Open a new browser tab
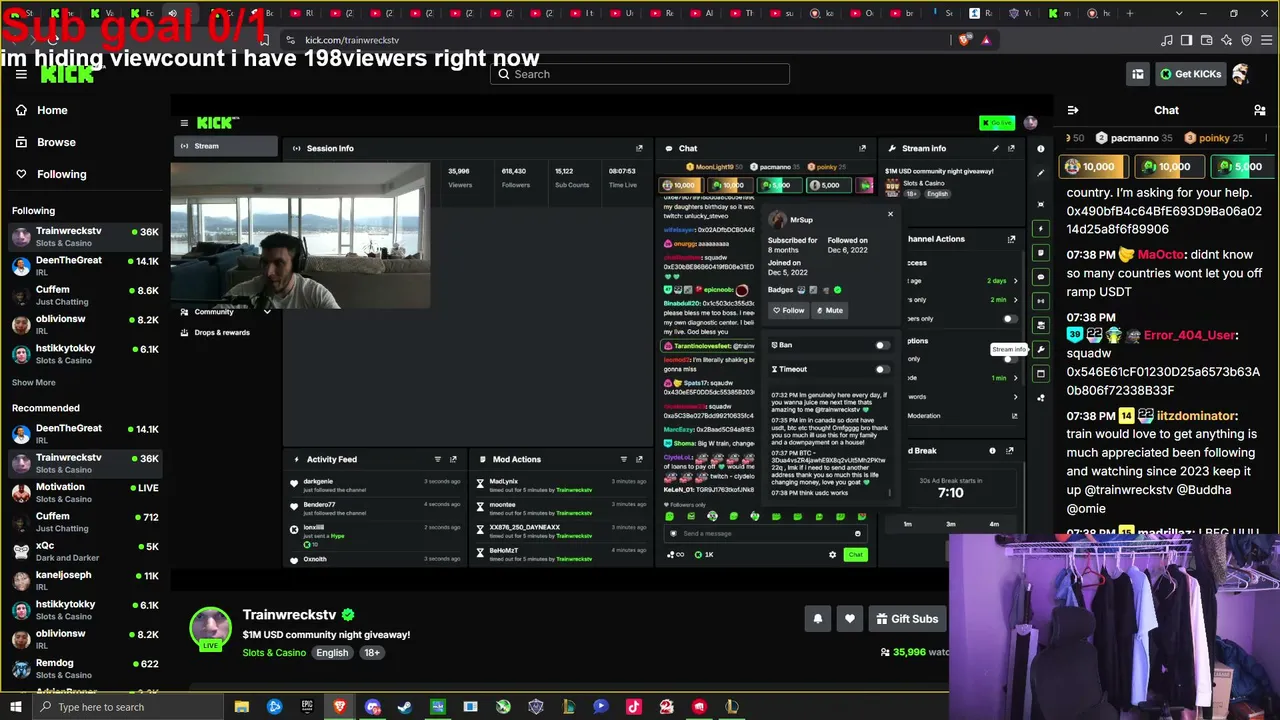 [x=1130, y=14]
